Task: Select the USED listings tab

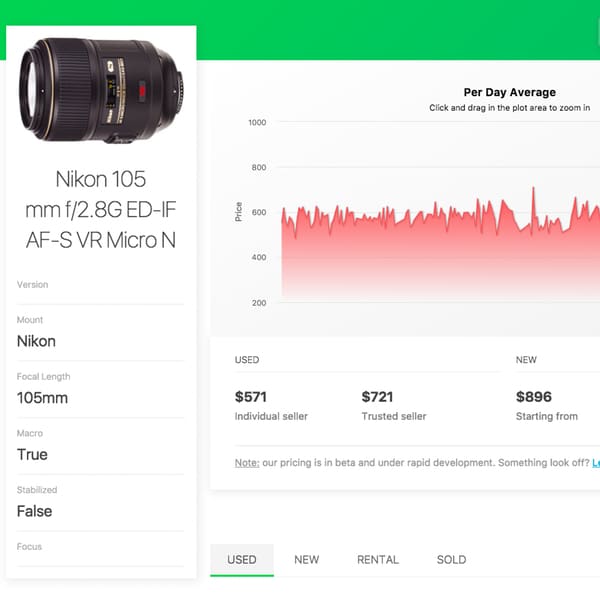Action: (x=242, y=560)
